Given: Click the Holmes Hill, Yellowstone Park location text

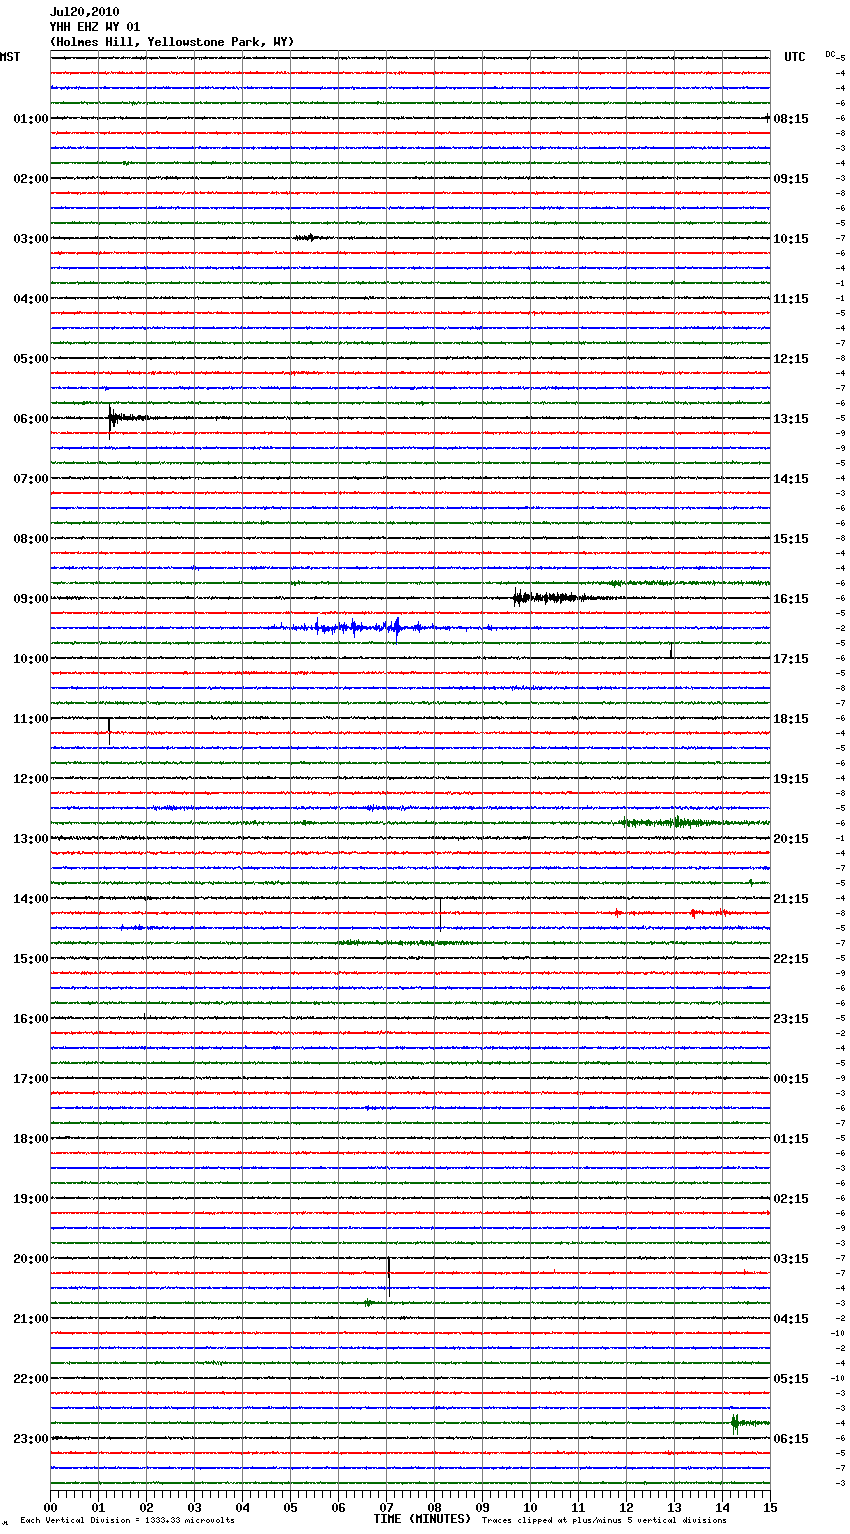Looking at the screenshot, I should point(172,42).
